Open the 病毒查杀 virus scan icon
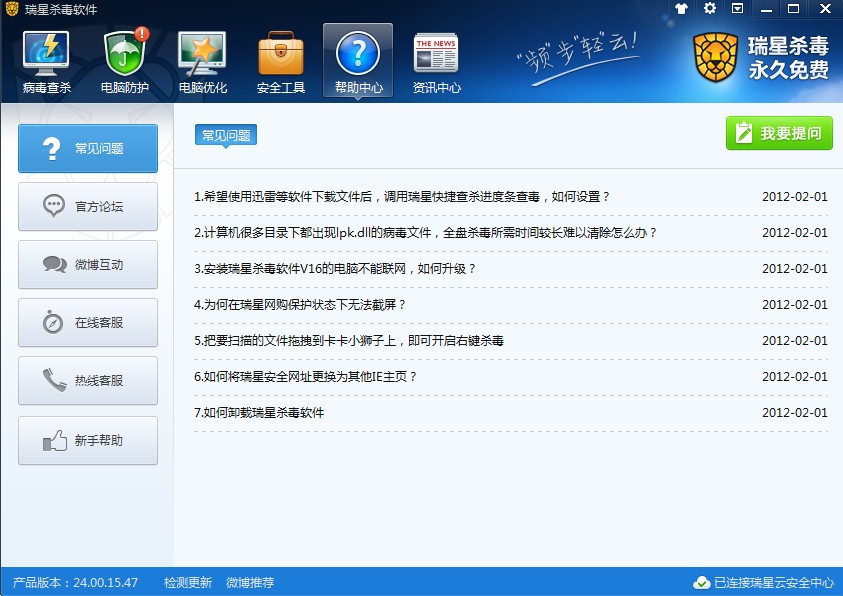Screen dimensions: 843x596 [46, 55]
